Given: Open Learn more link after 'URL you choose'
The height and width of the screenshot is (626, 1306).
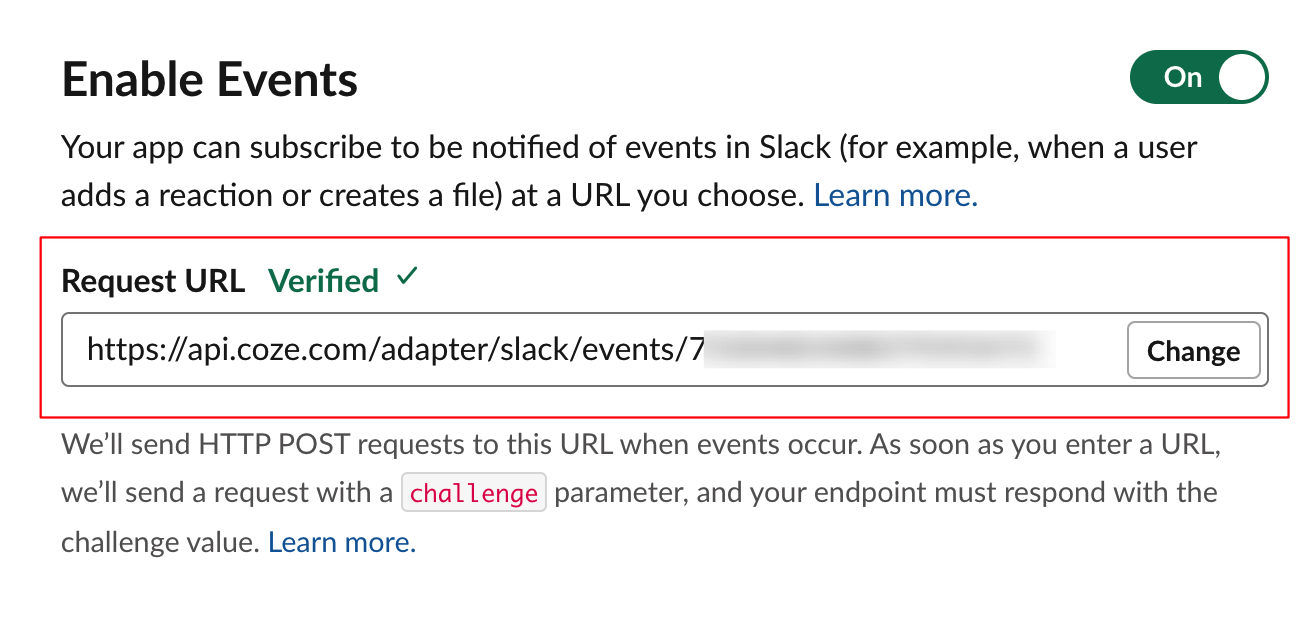Looking at the screenshot, I should point(895,195).
